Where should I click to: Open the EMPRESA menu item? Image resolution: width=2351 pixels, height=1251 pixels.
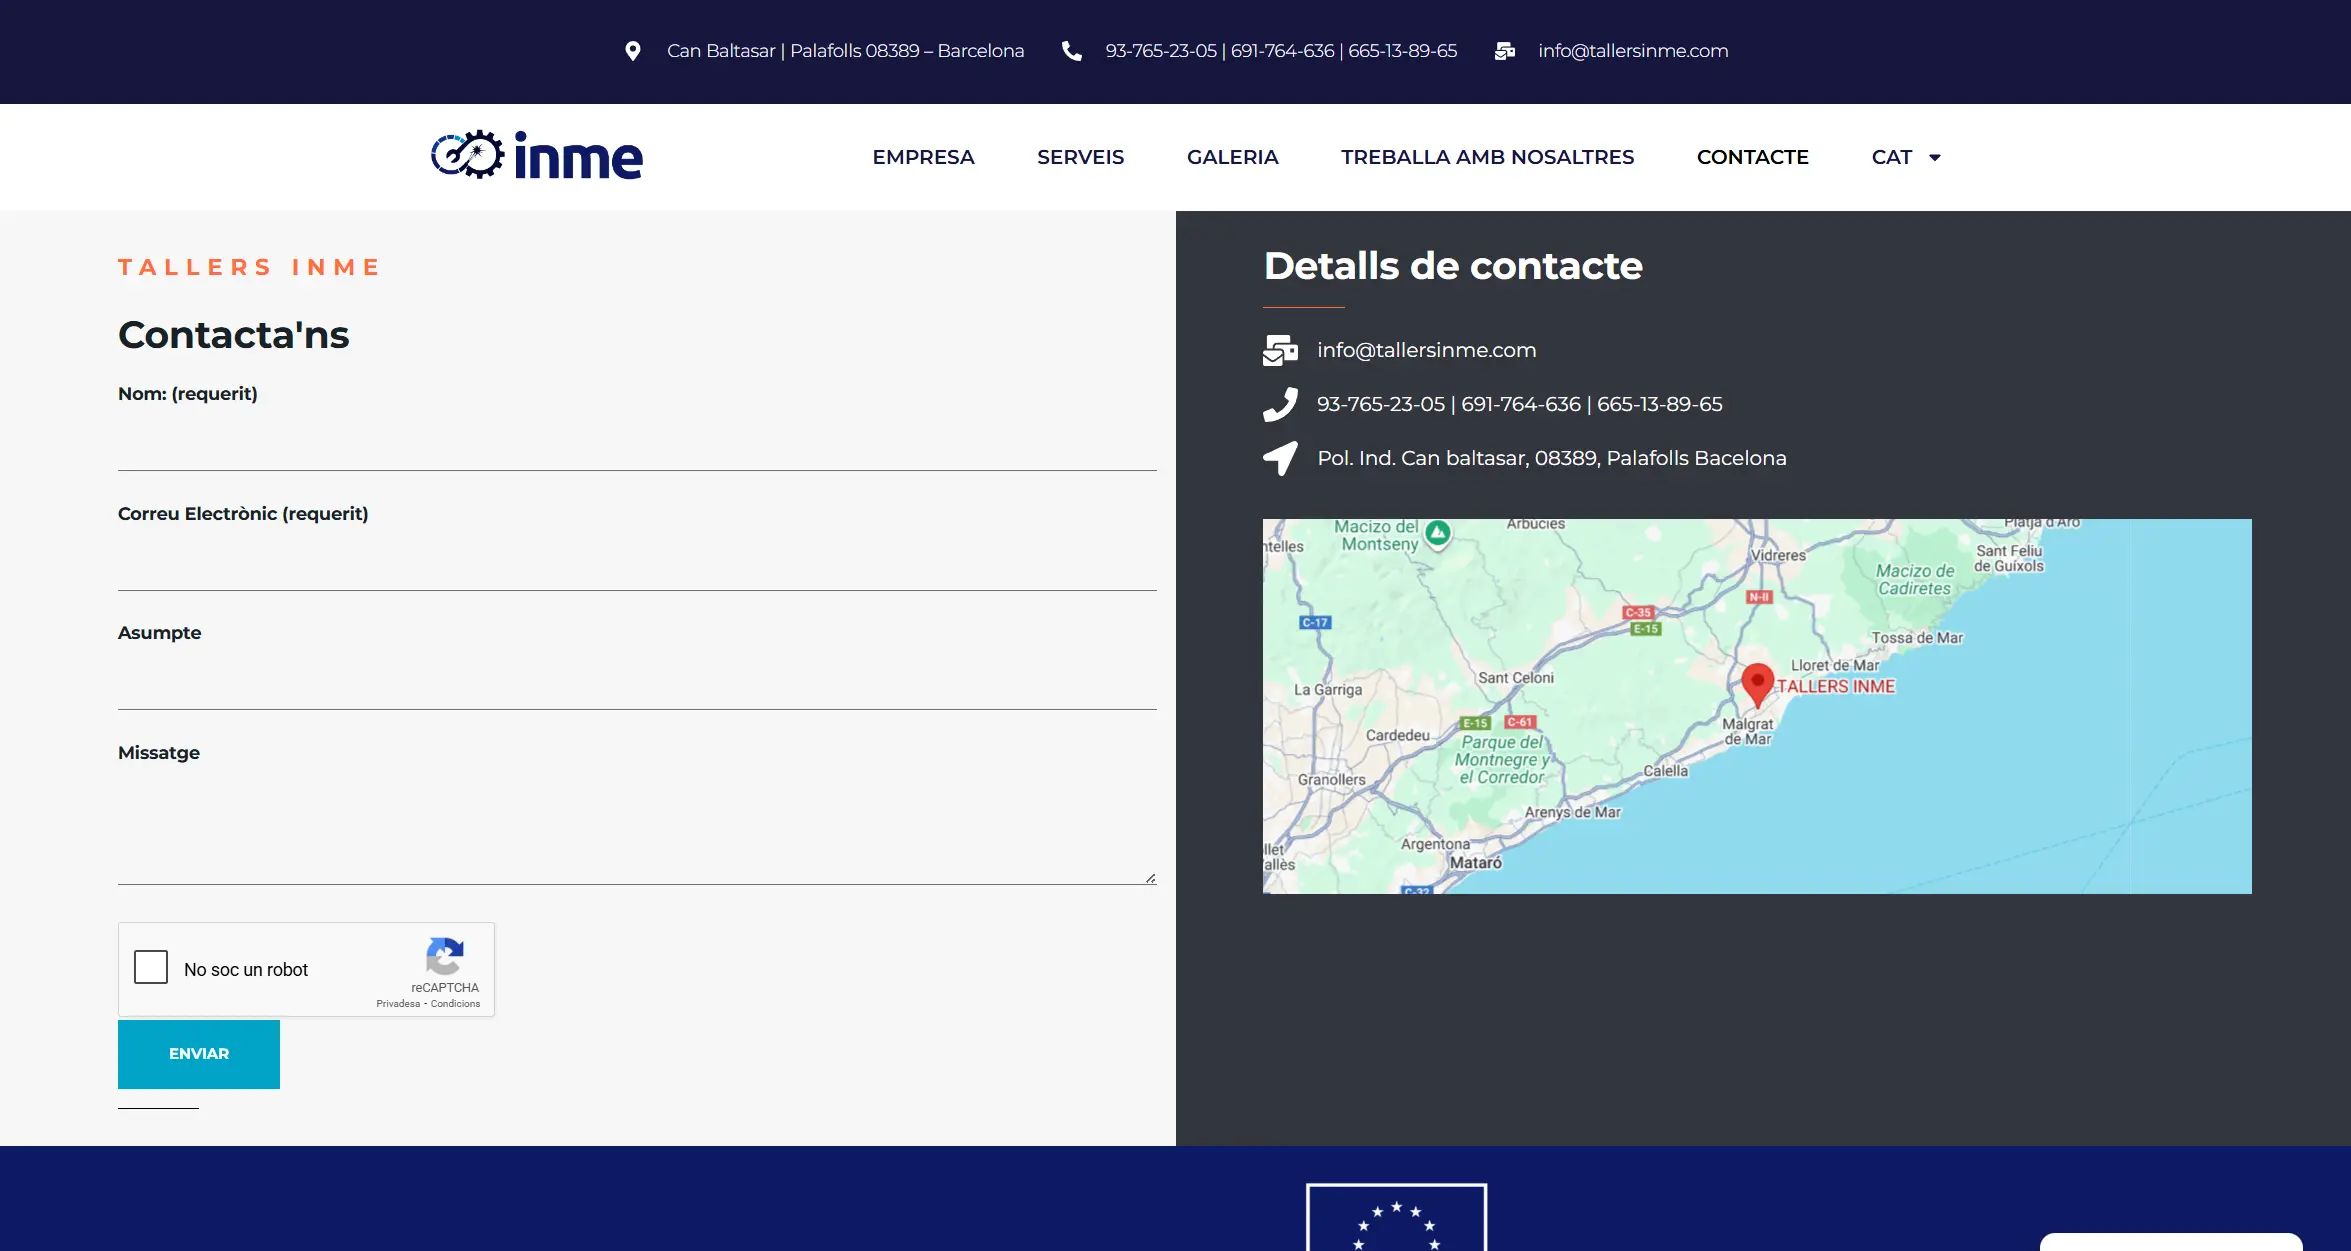(x=923, y=158)
